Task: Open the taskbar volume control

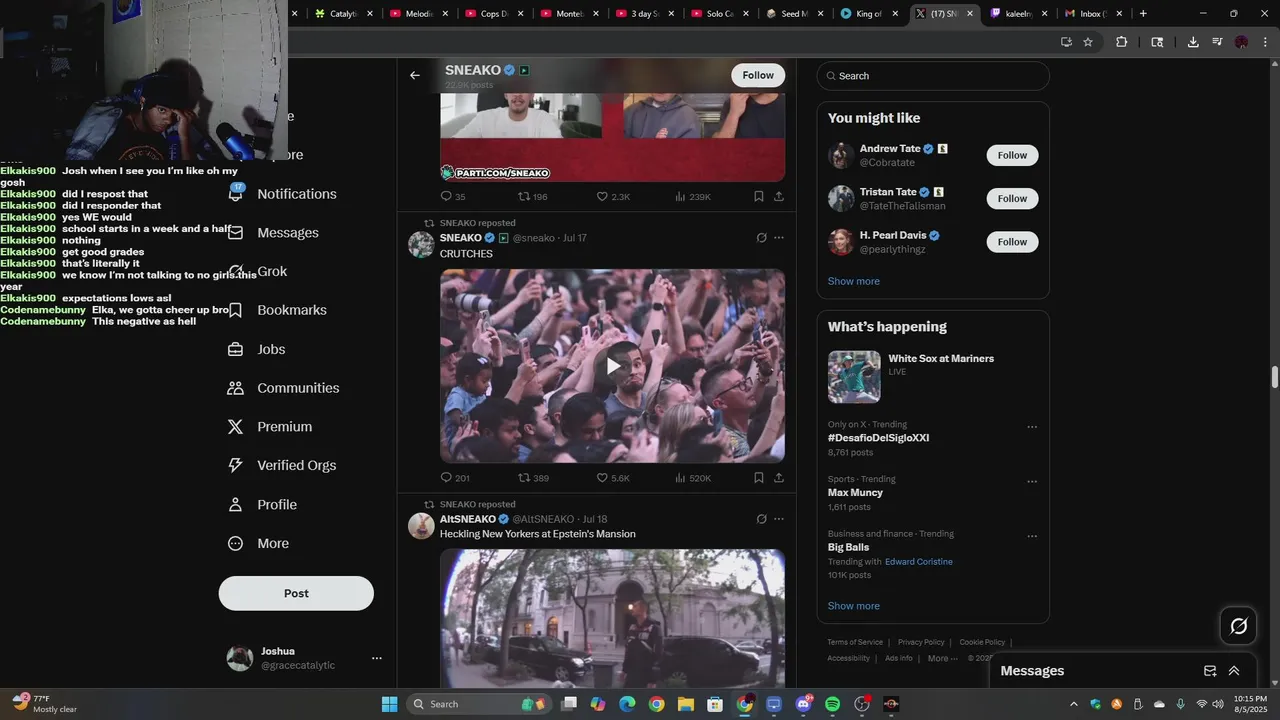Action: [1217, 704]
